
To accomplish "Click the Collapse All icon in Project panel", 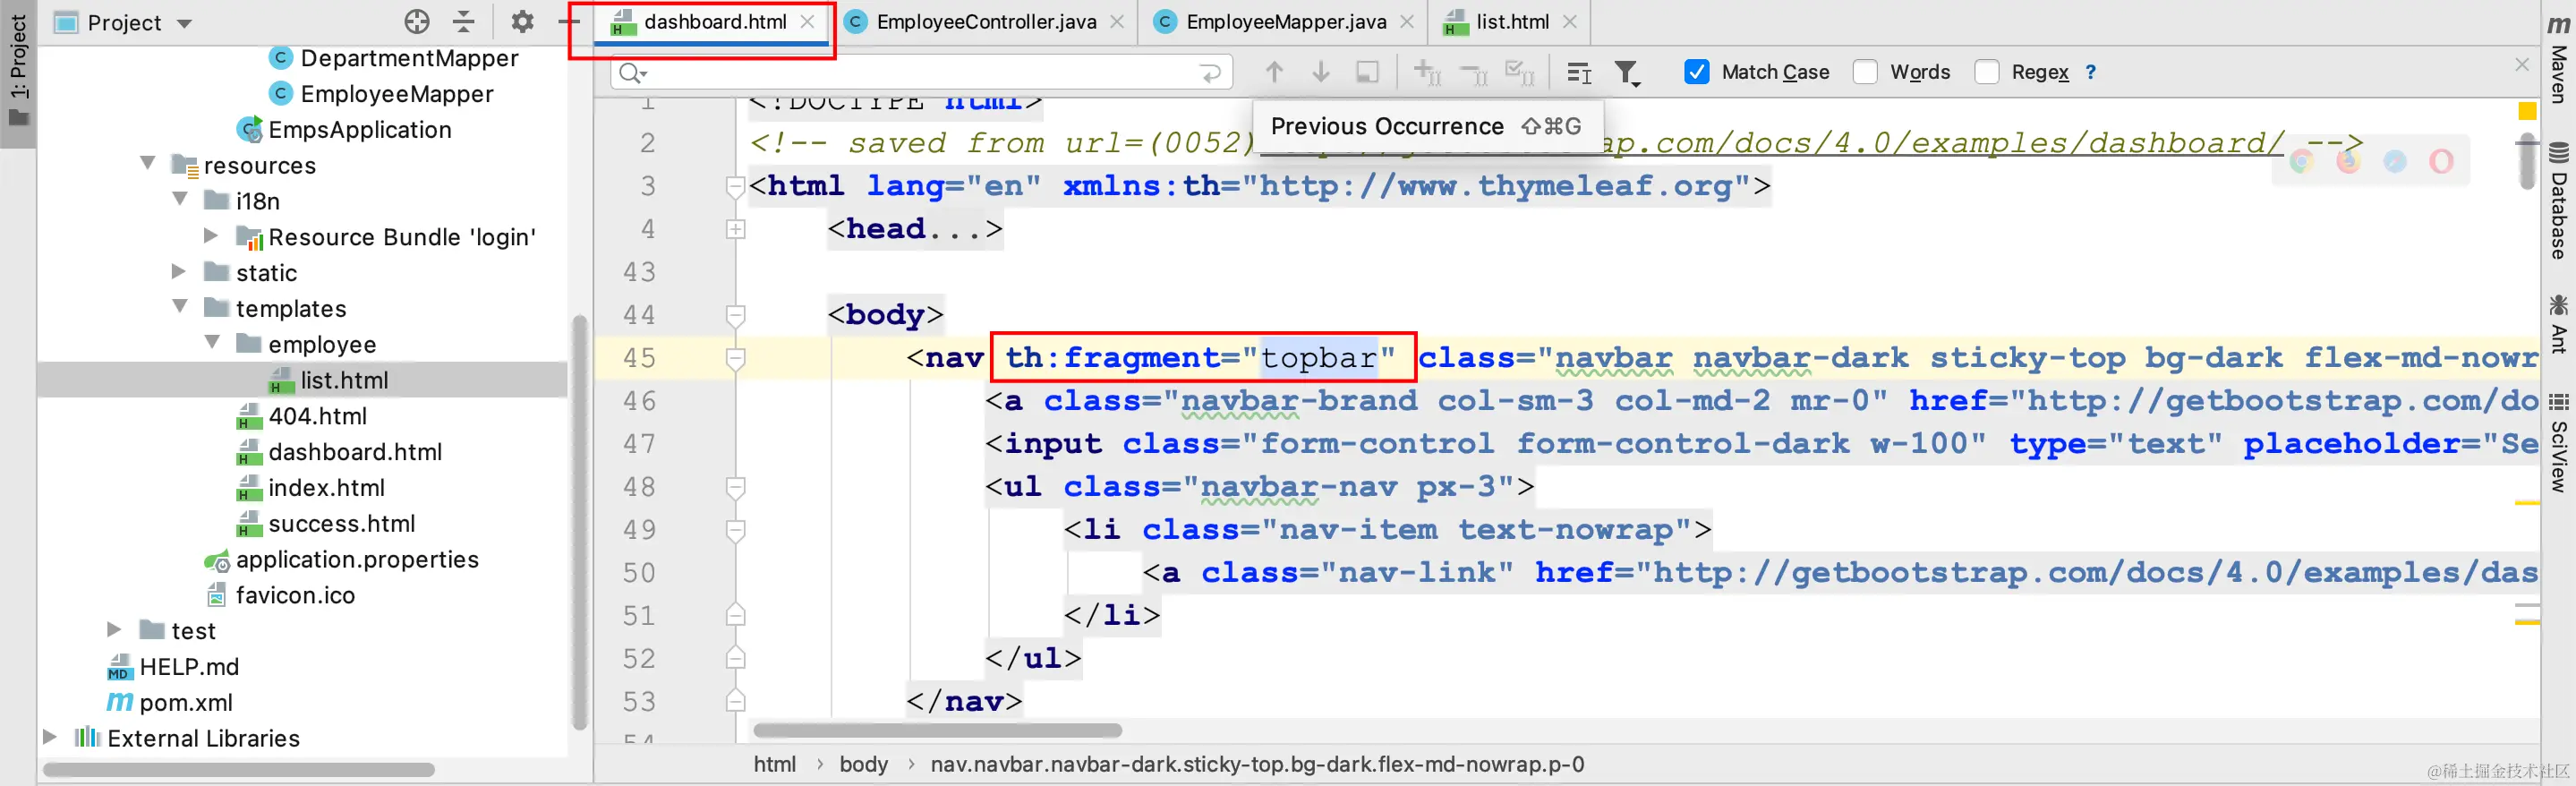I will (464, 21).
